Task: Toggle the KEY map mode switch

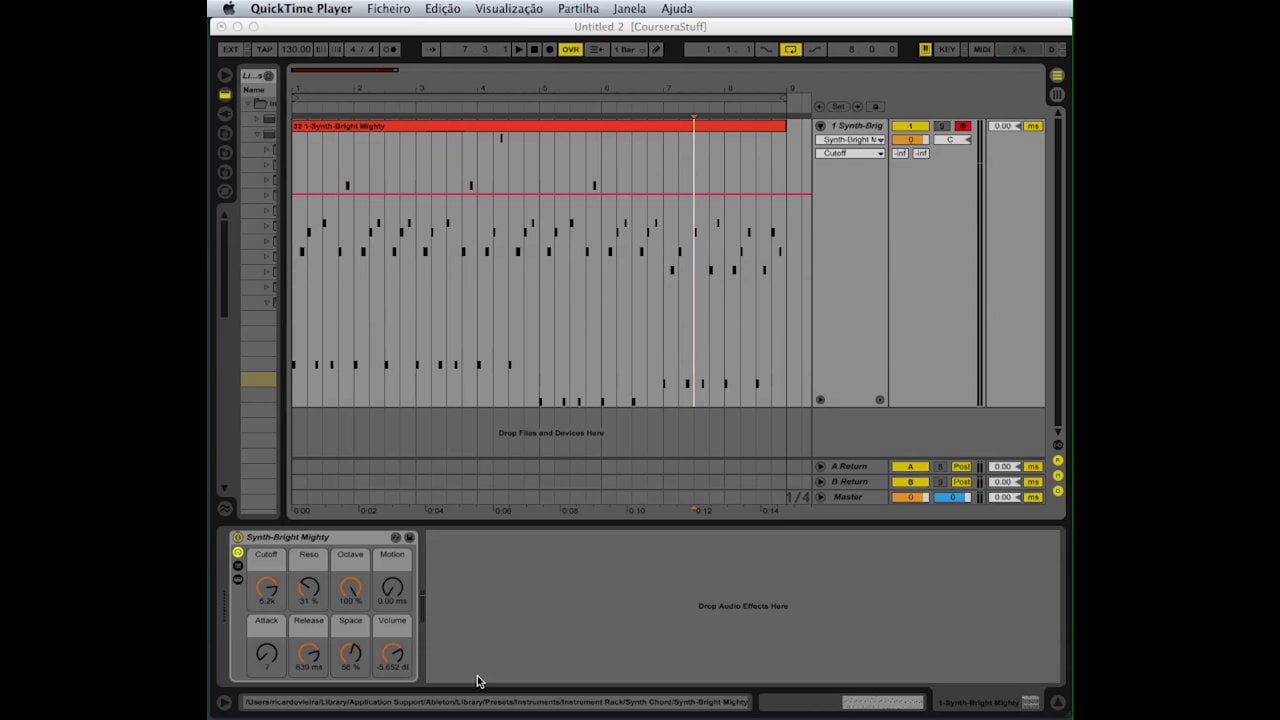Action: coord(946,49)
